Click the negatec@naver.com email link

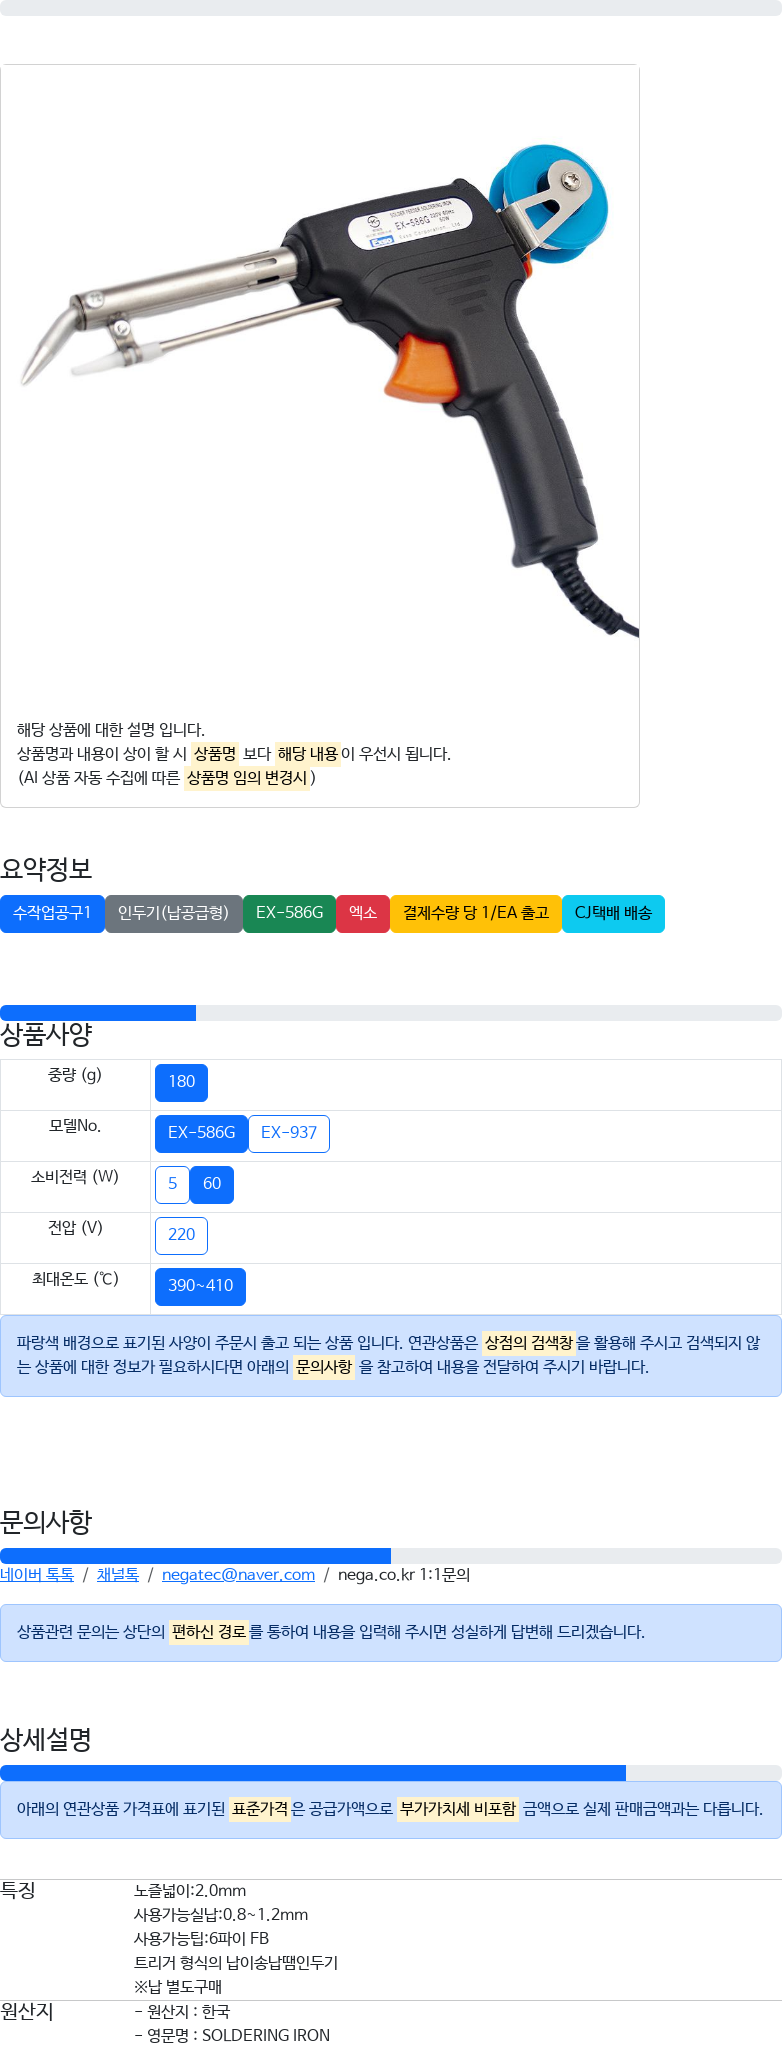click(238, 1575)
